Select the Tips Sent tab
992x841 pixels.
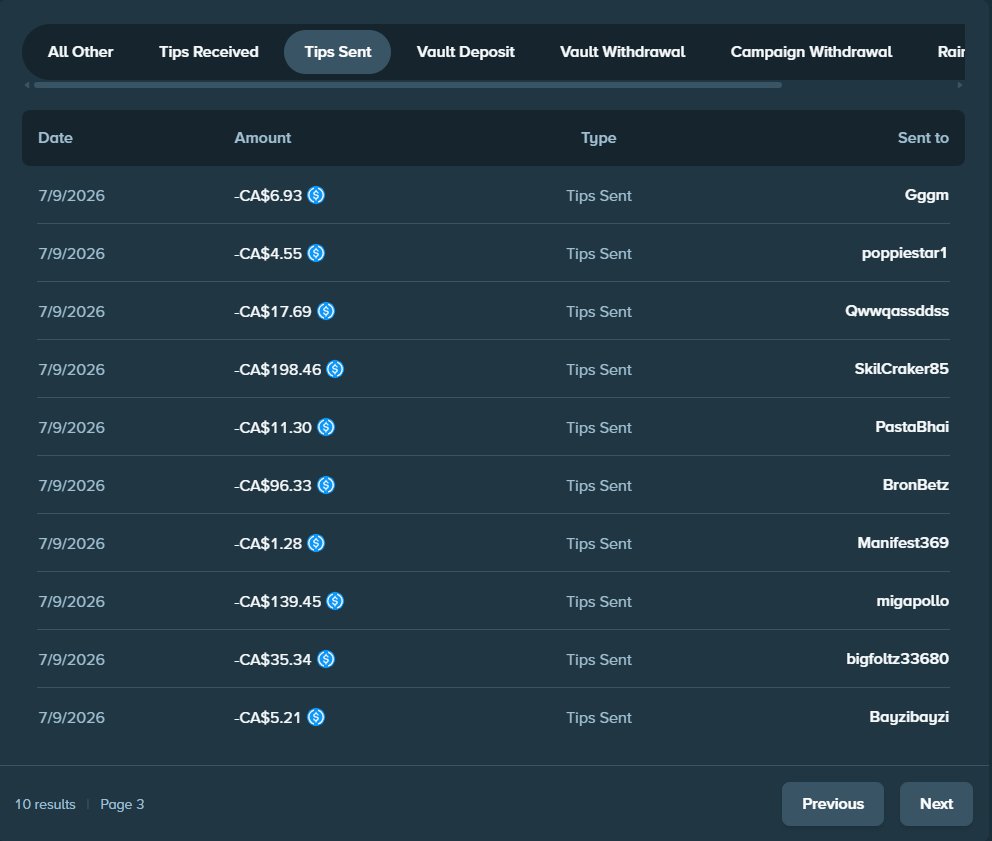coord(337,52)
